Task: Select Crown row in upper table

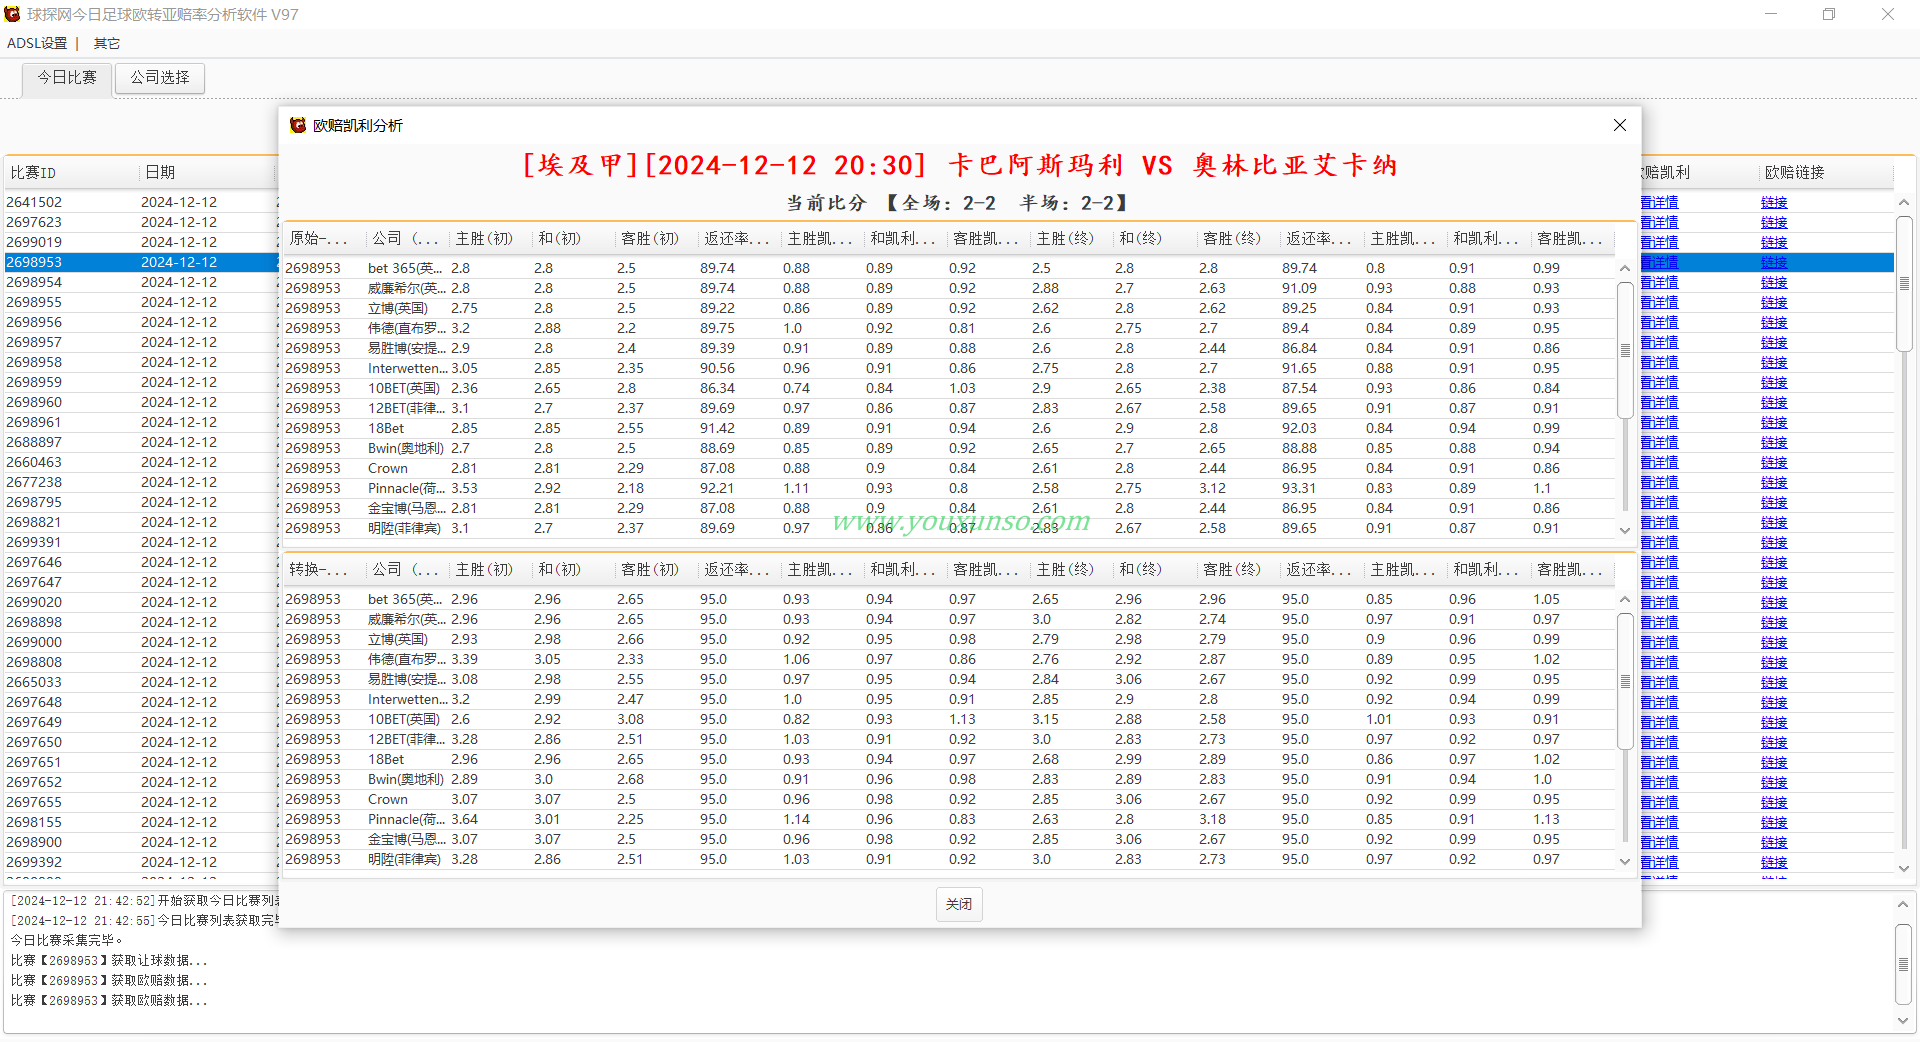Action: pos(949,468)
